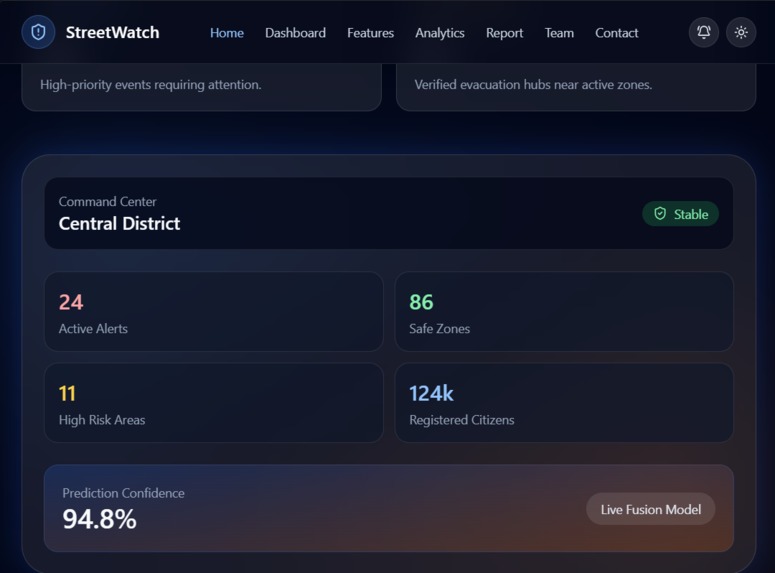Select the 24 Active Alerts card

(214, 311)
